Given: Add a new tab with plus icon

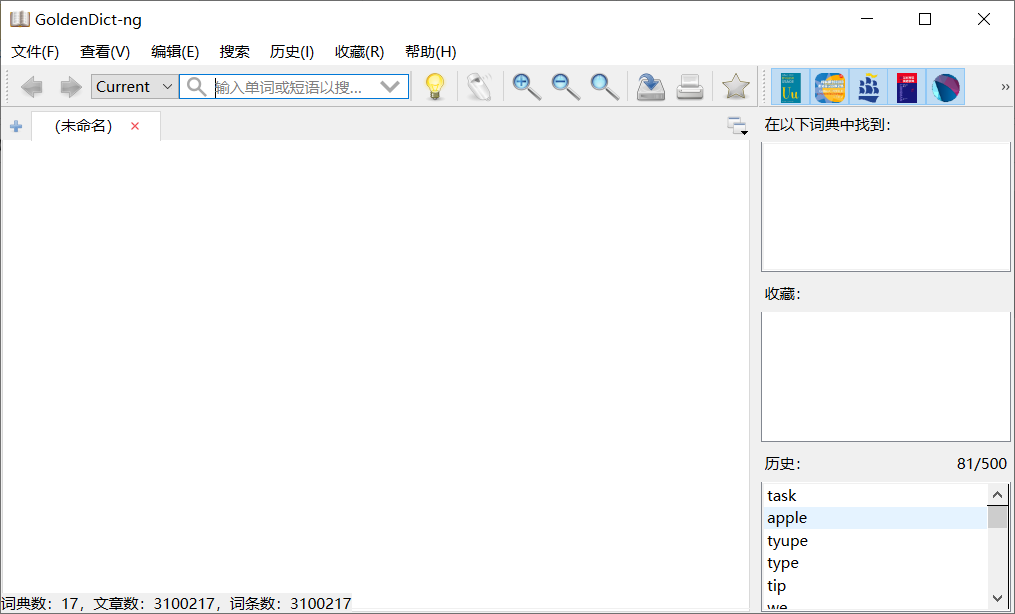Looking at the screenshot, I should pos(16,126).
